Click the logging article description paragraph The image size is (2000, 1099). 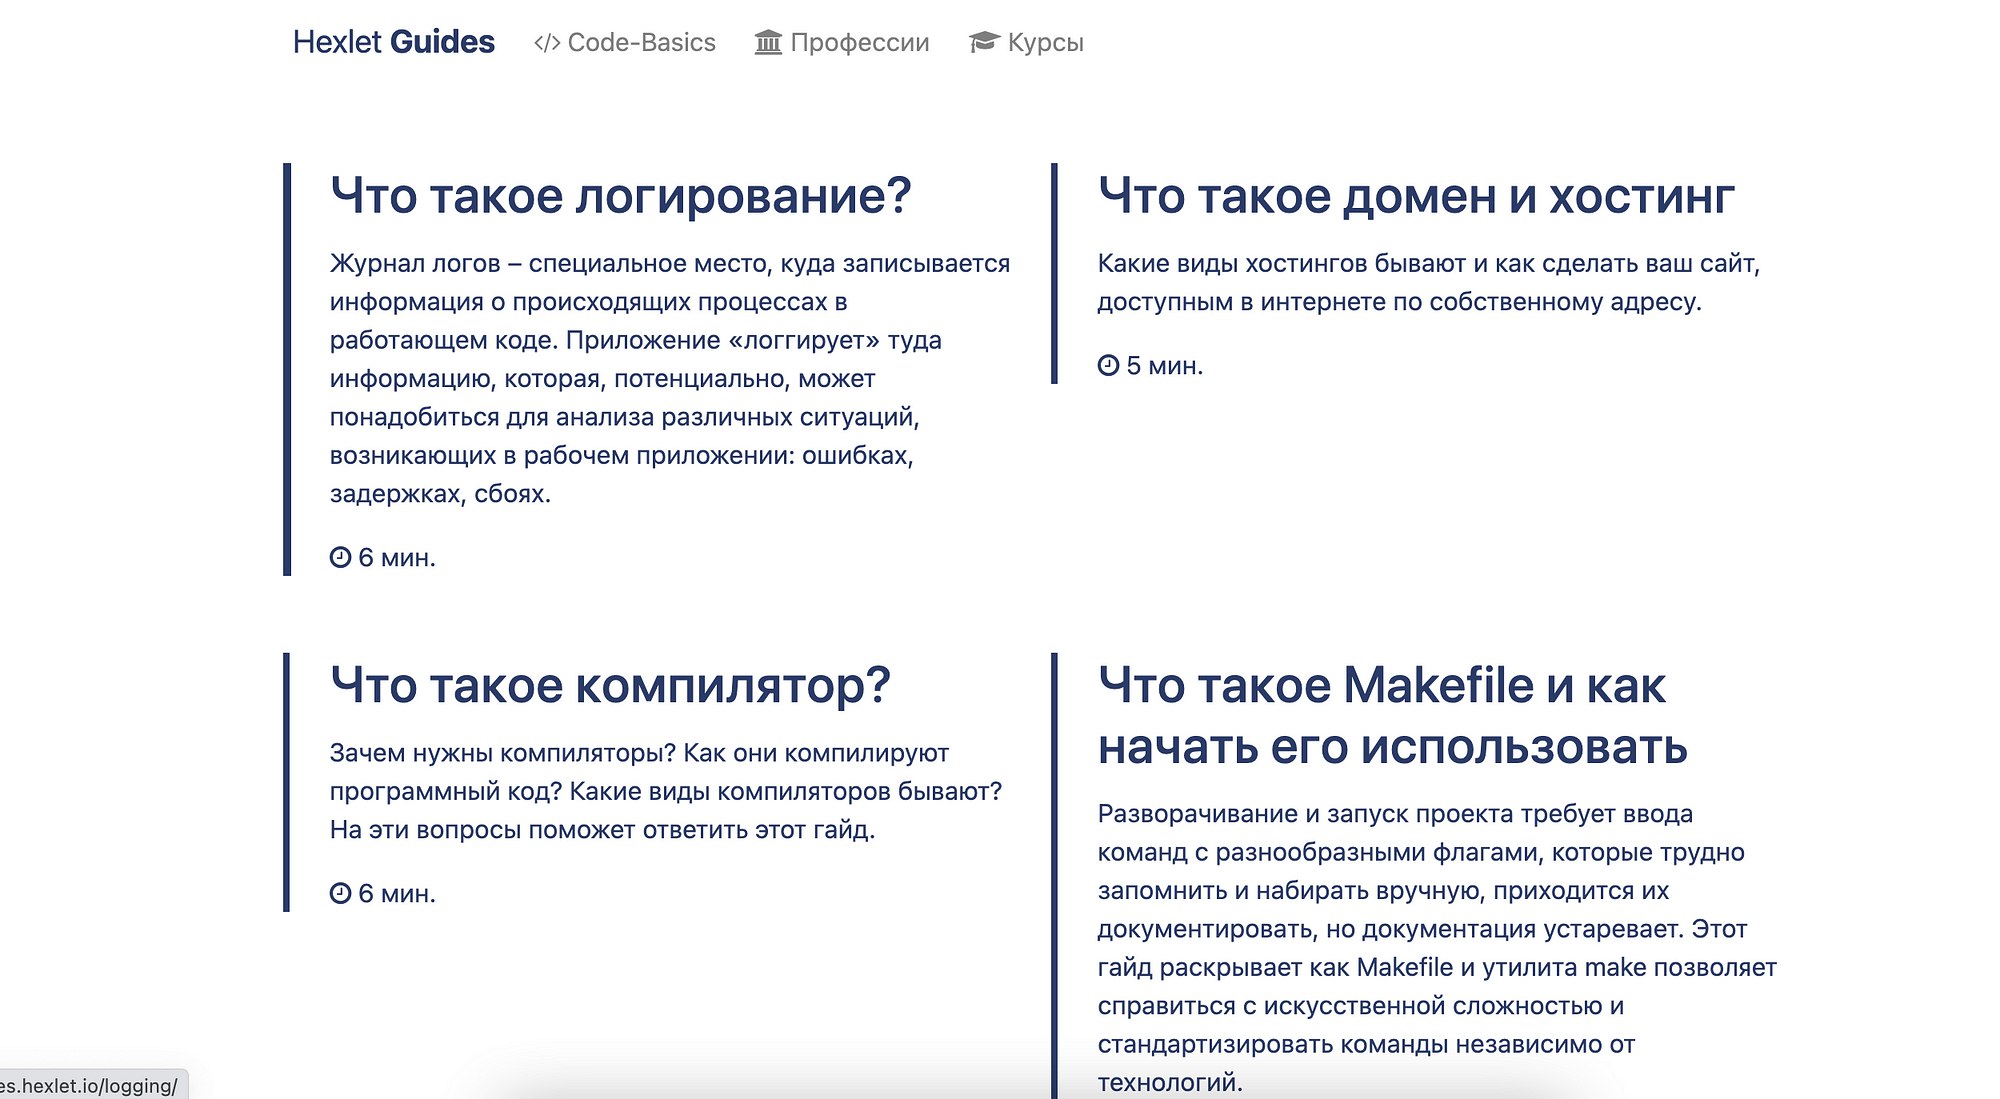click(x=668, y=379)
